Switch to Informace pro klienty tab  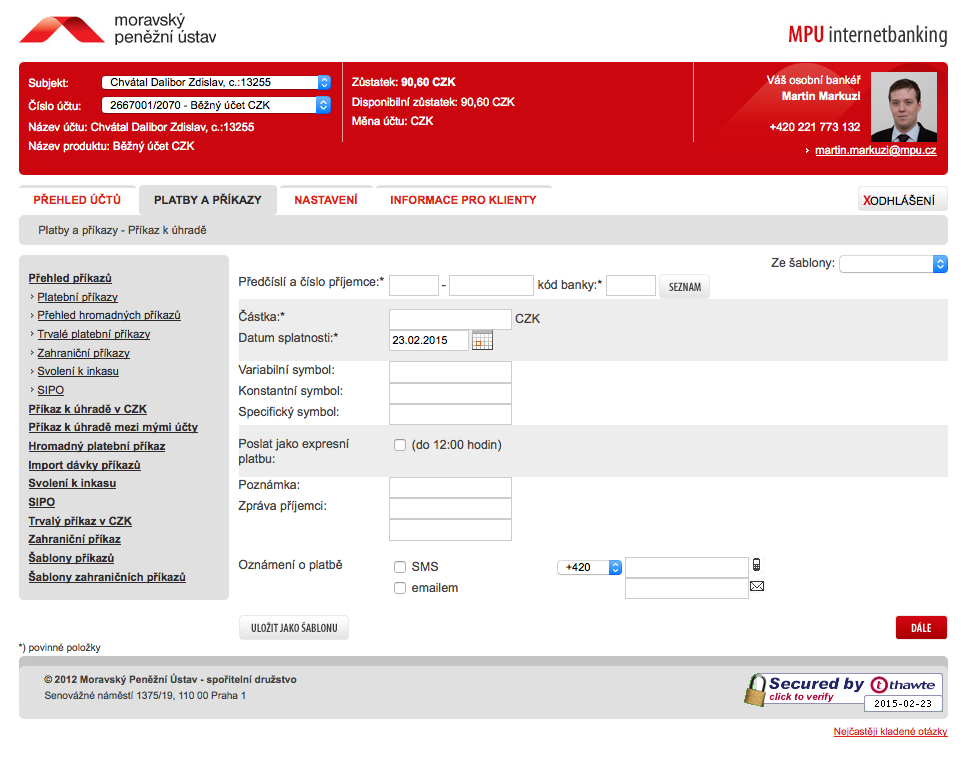pos(463,200)
